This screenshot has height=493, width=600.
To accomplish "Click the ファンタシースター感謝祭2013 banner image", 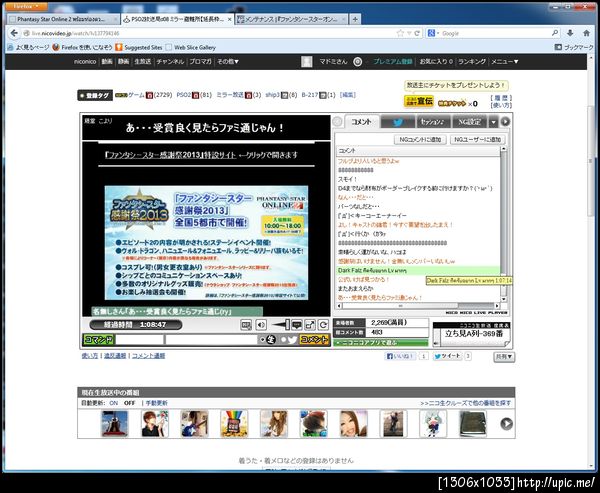I will tap(206, 243).
